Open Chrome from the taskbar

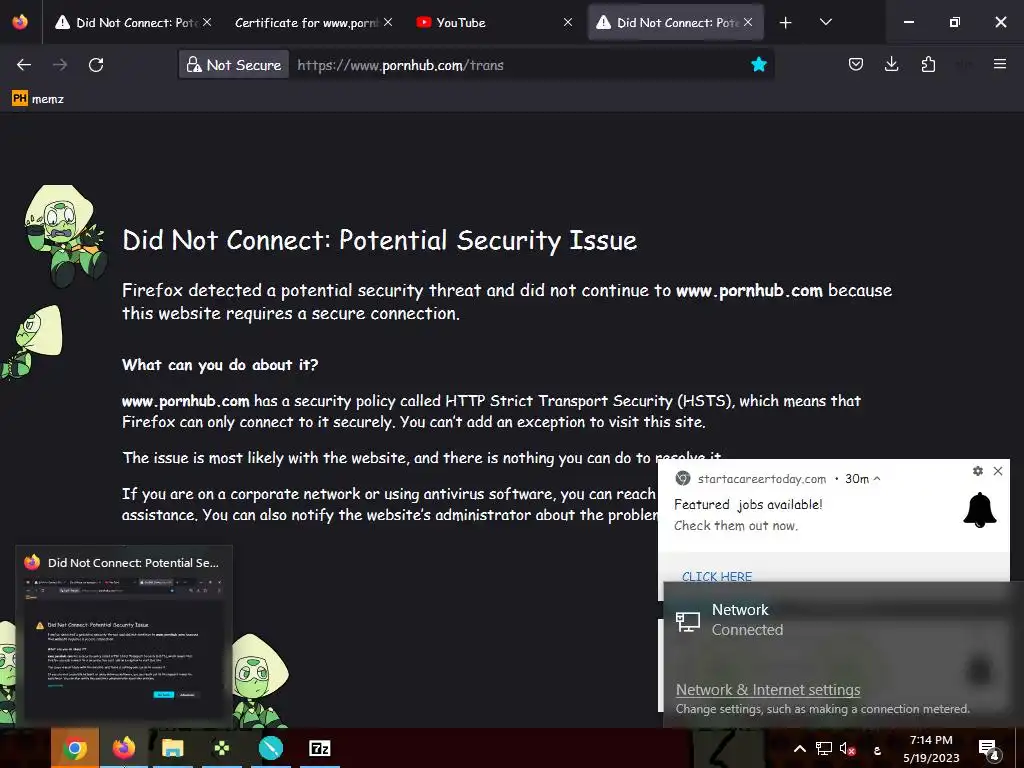pyautogui.click(x=75, y=748)
